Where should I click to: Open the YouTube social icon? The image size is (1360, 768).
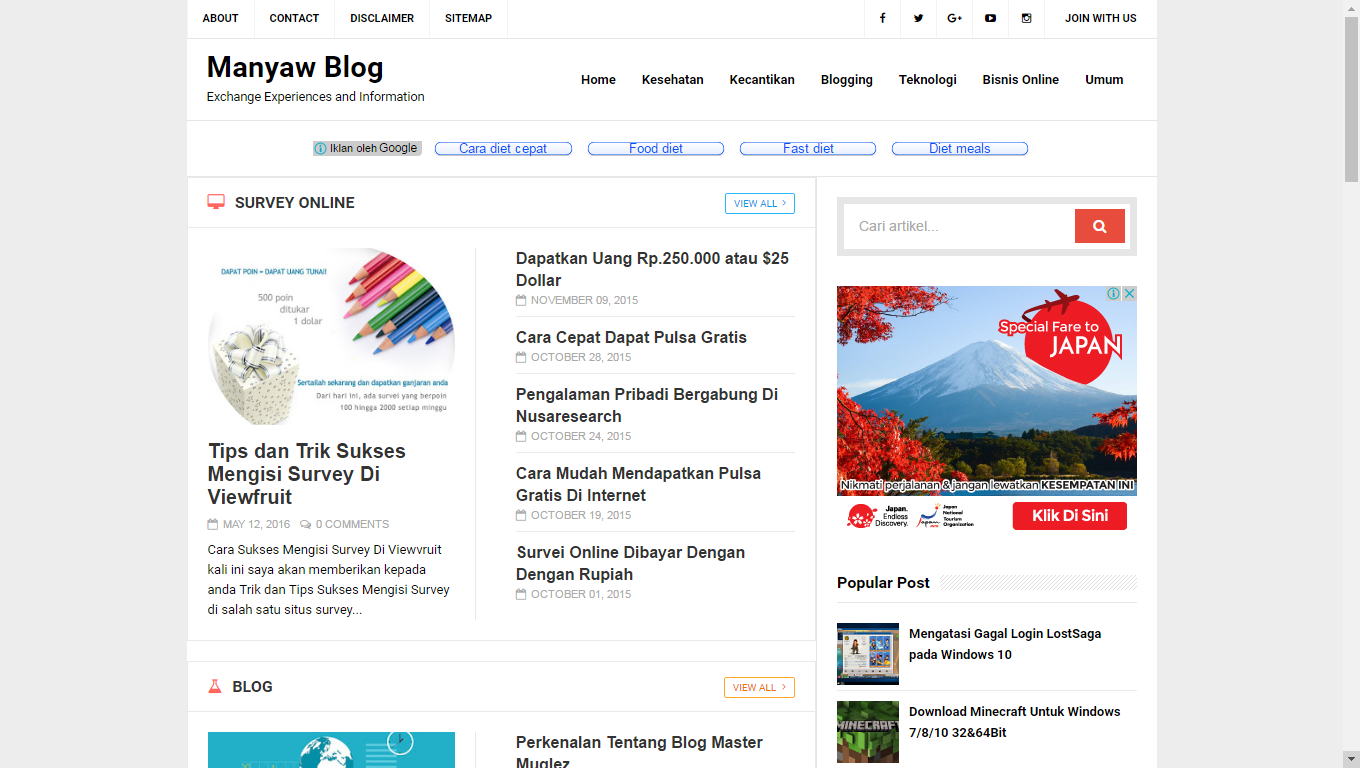[x=990, y=18]
